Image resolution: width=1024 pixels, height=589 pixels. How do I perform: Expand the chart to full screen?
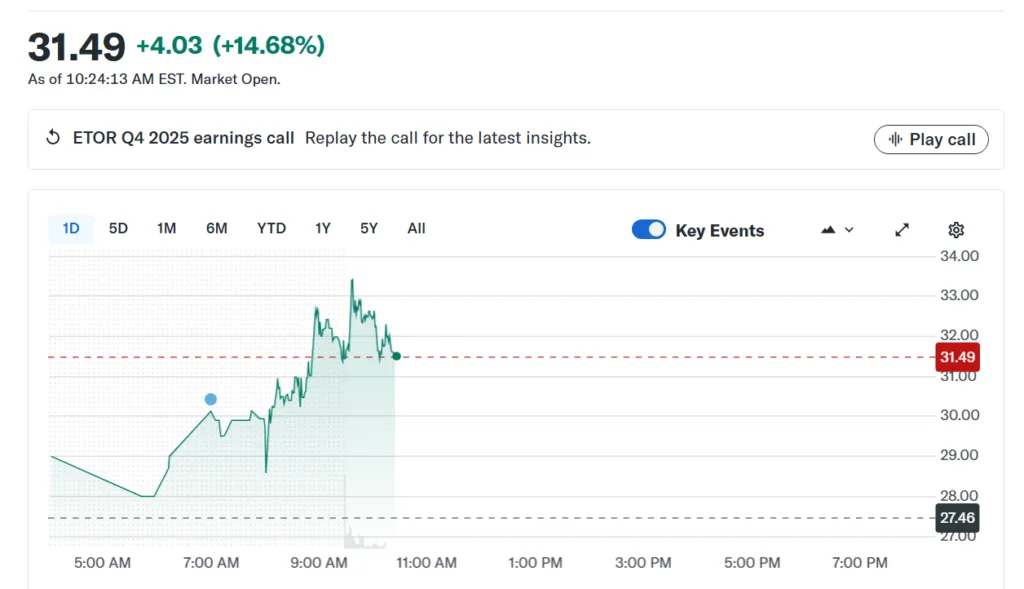[901, 230]
